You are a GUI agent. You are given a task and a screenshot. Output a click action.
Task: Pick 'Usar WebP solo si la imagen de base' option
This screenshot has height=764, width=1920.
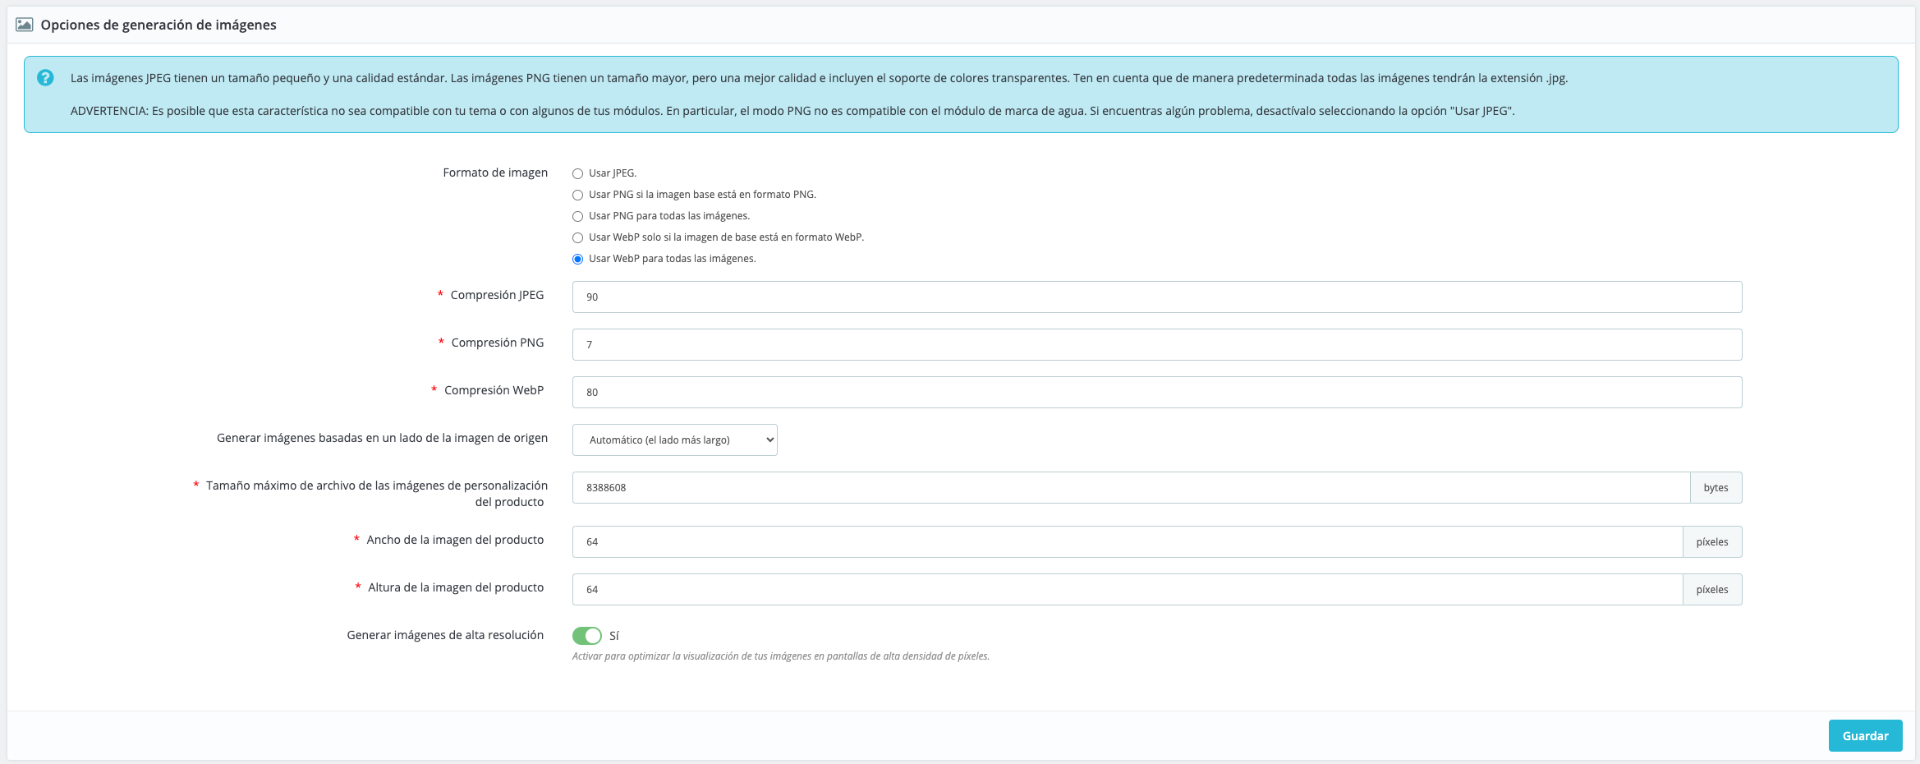click(577, 238)
